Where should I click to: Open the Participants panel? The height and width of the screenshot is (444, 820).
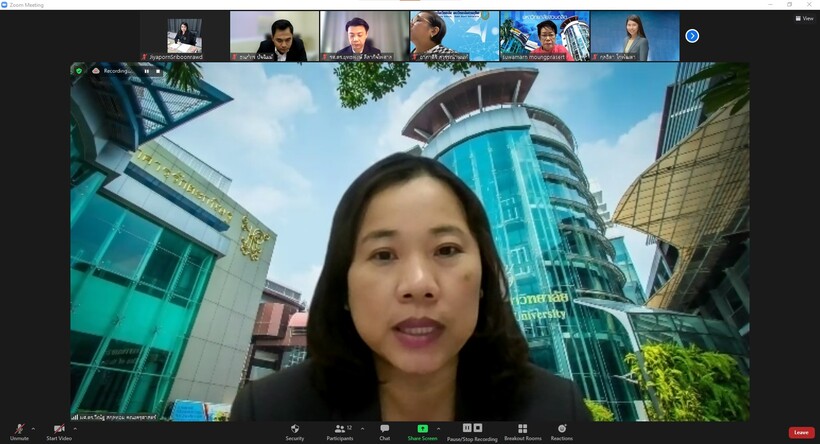click(340, 432)
